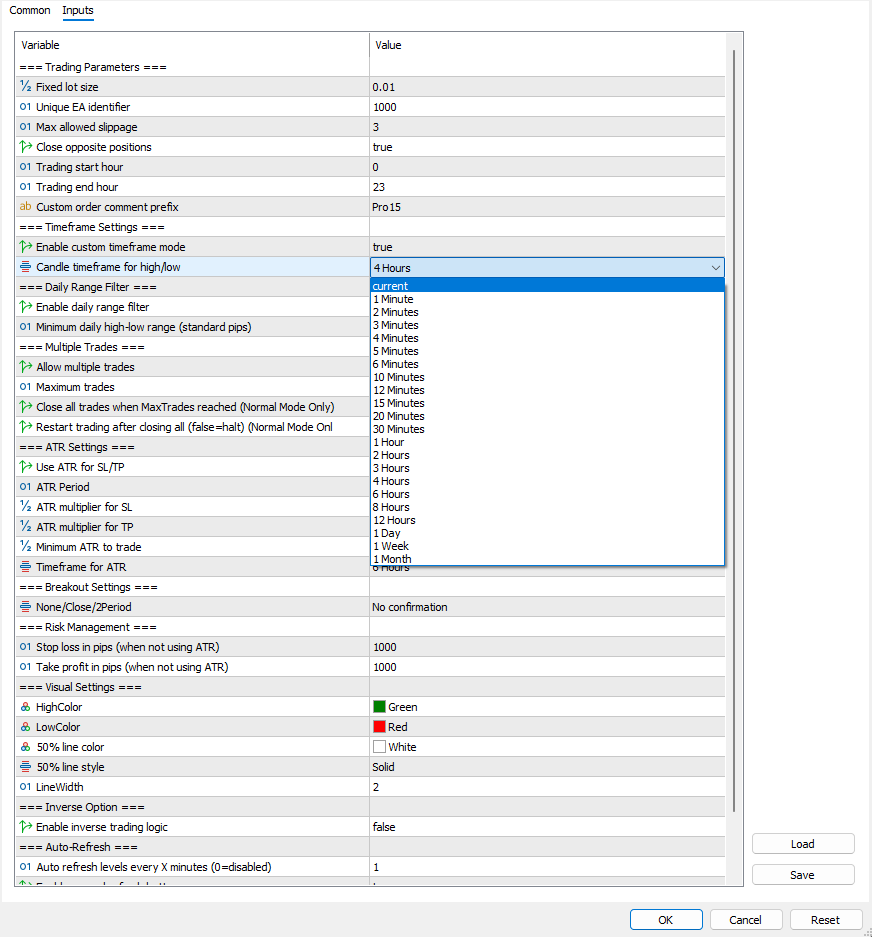This screenshot has width=872, height=937.
Task: Select '1 Day' from the timeframe list
Action: [547, 533]
